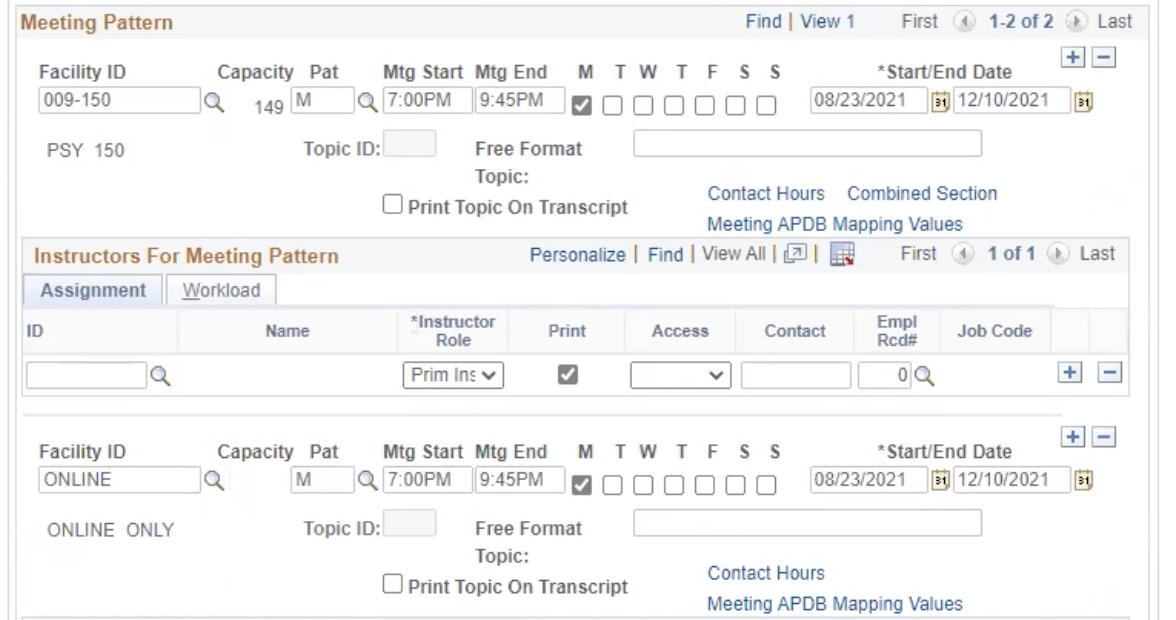The image size is (1176, 620).
Task: Edit Mtg Start time of 009-150 meeting
Action: 428,100
